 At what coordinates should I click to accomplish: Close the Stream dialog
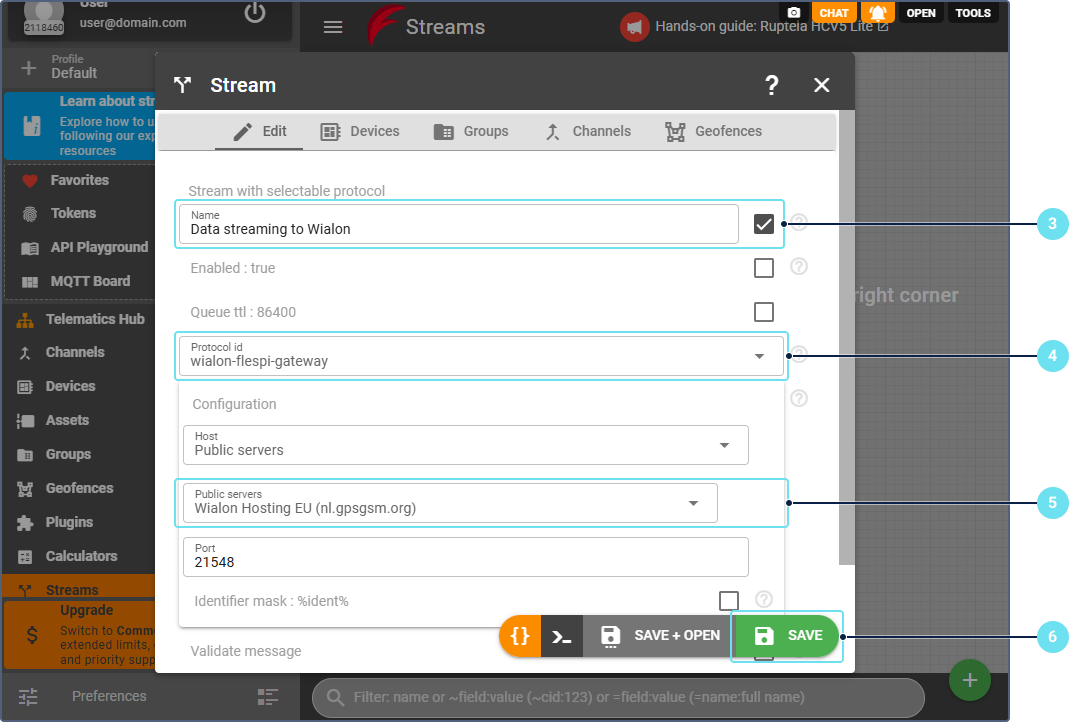click(822, 85)
